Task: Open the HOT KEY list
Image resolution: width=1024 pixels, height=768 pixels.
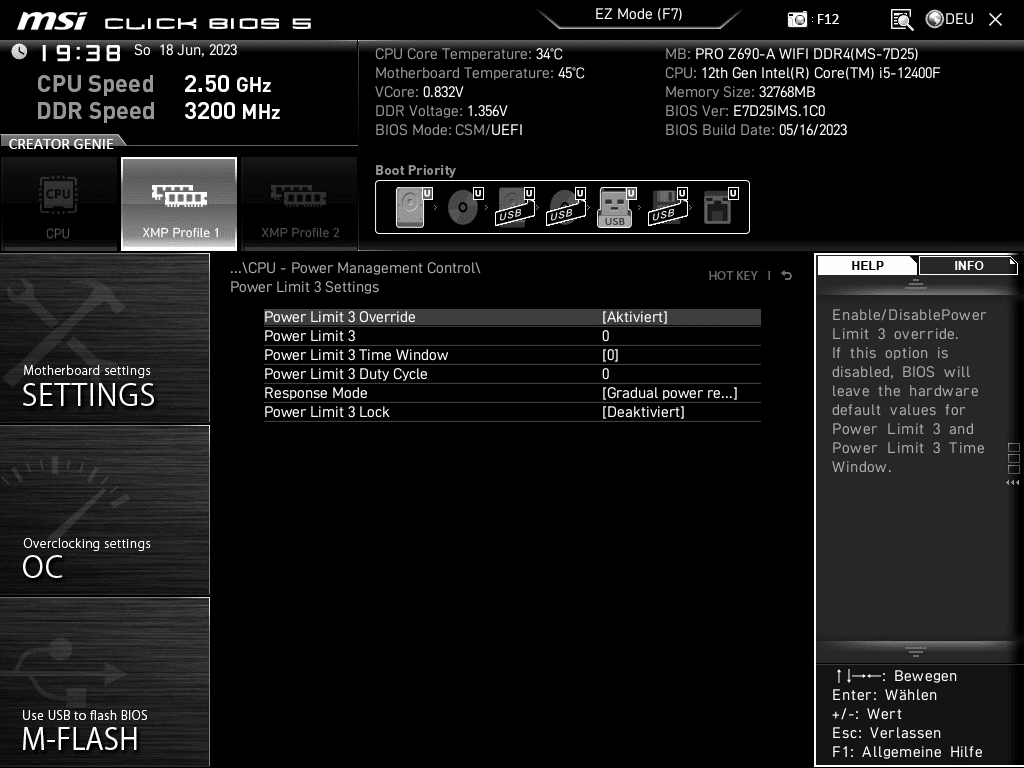Action: click(733, 276)
